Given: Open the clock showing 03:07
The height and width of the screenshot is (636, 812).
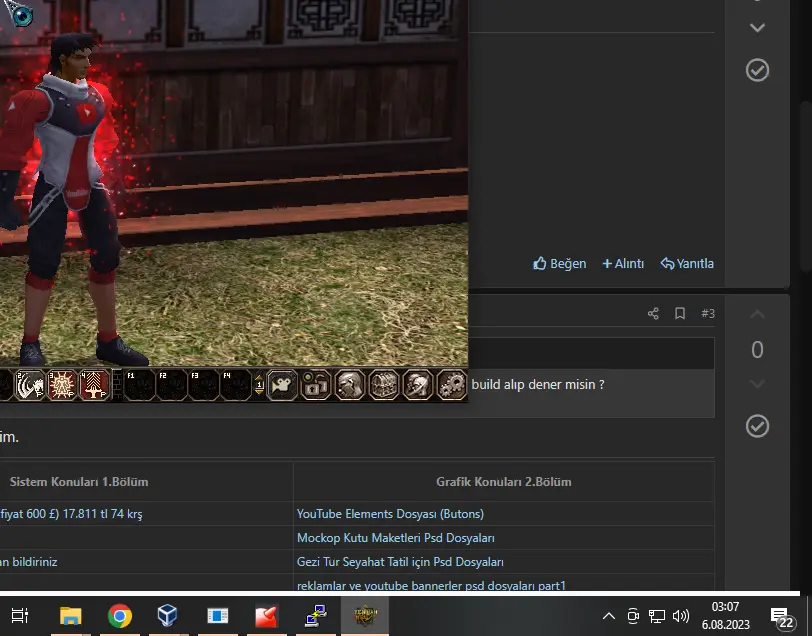Looking at the screenshot, I should [x=726, y=616].
